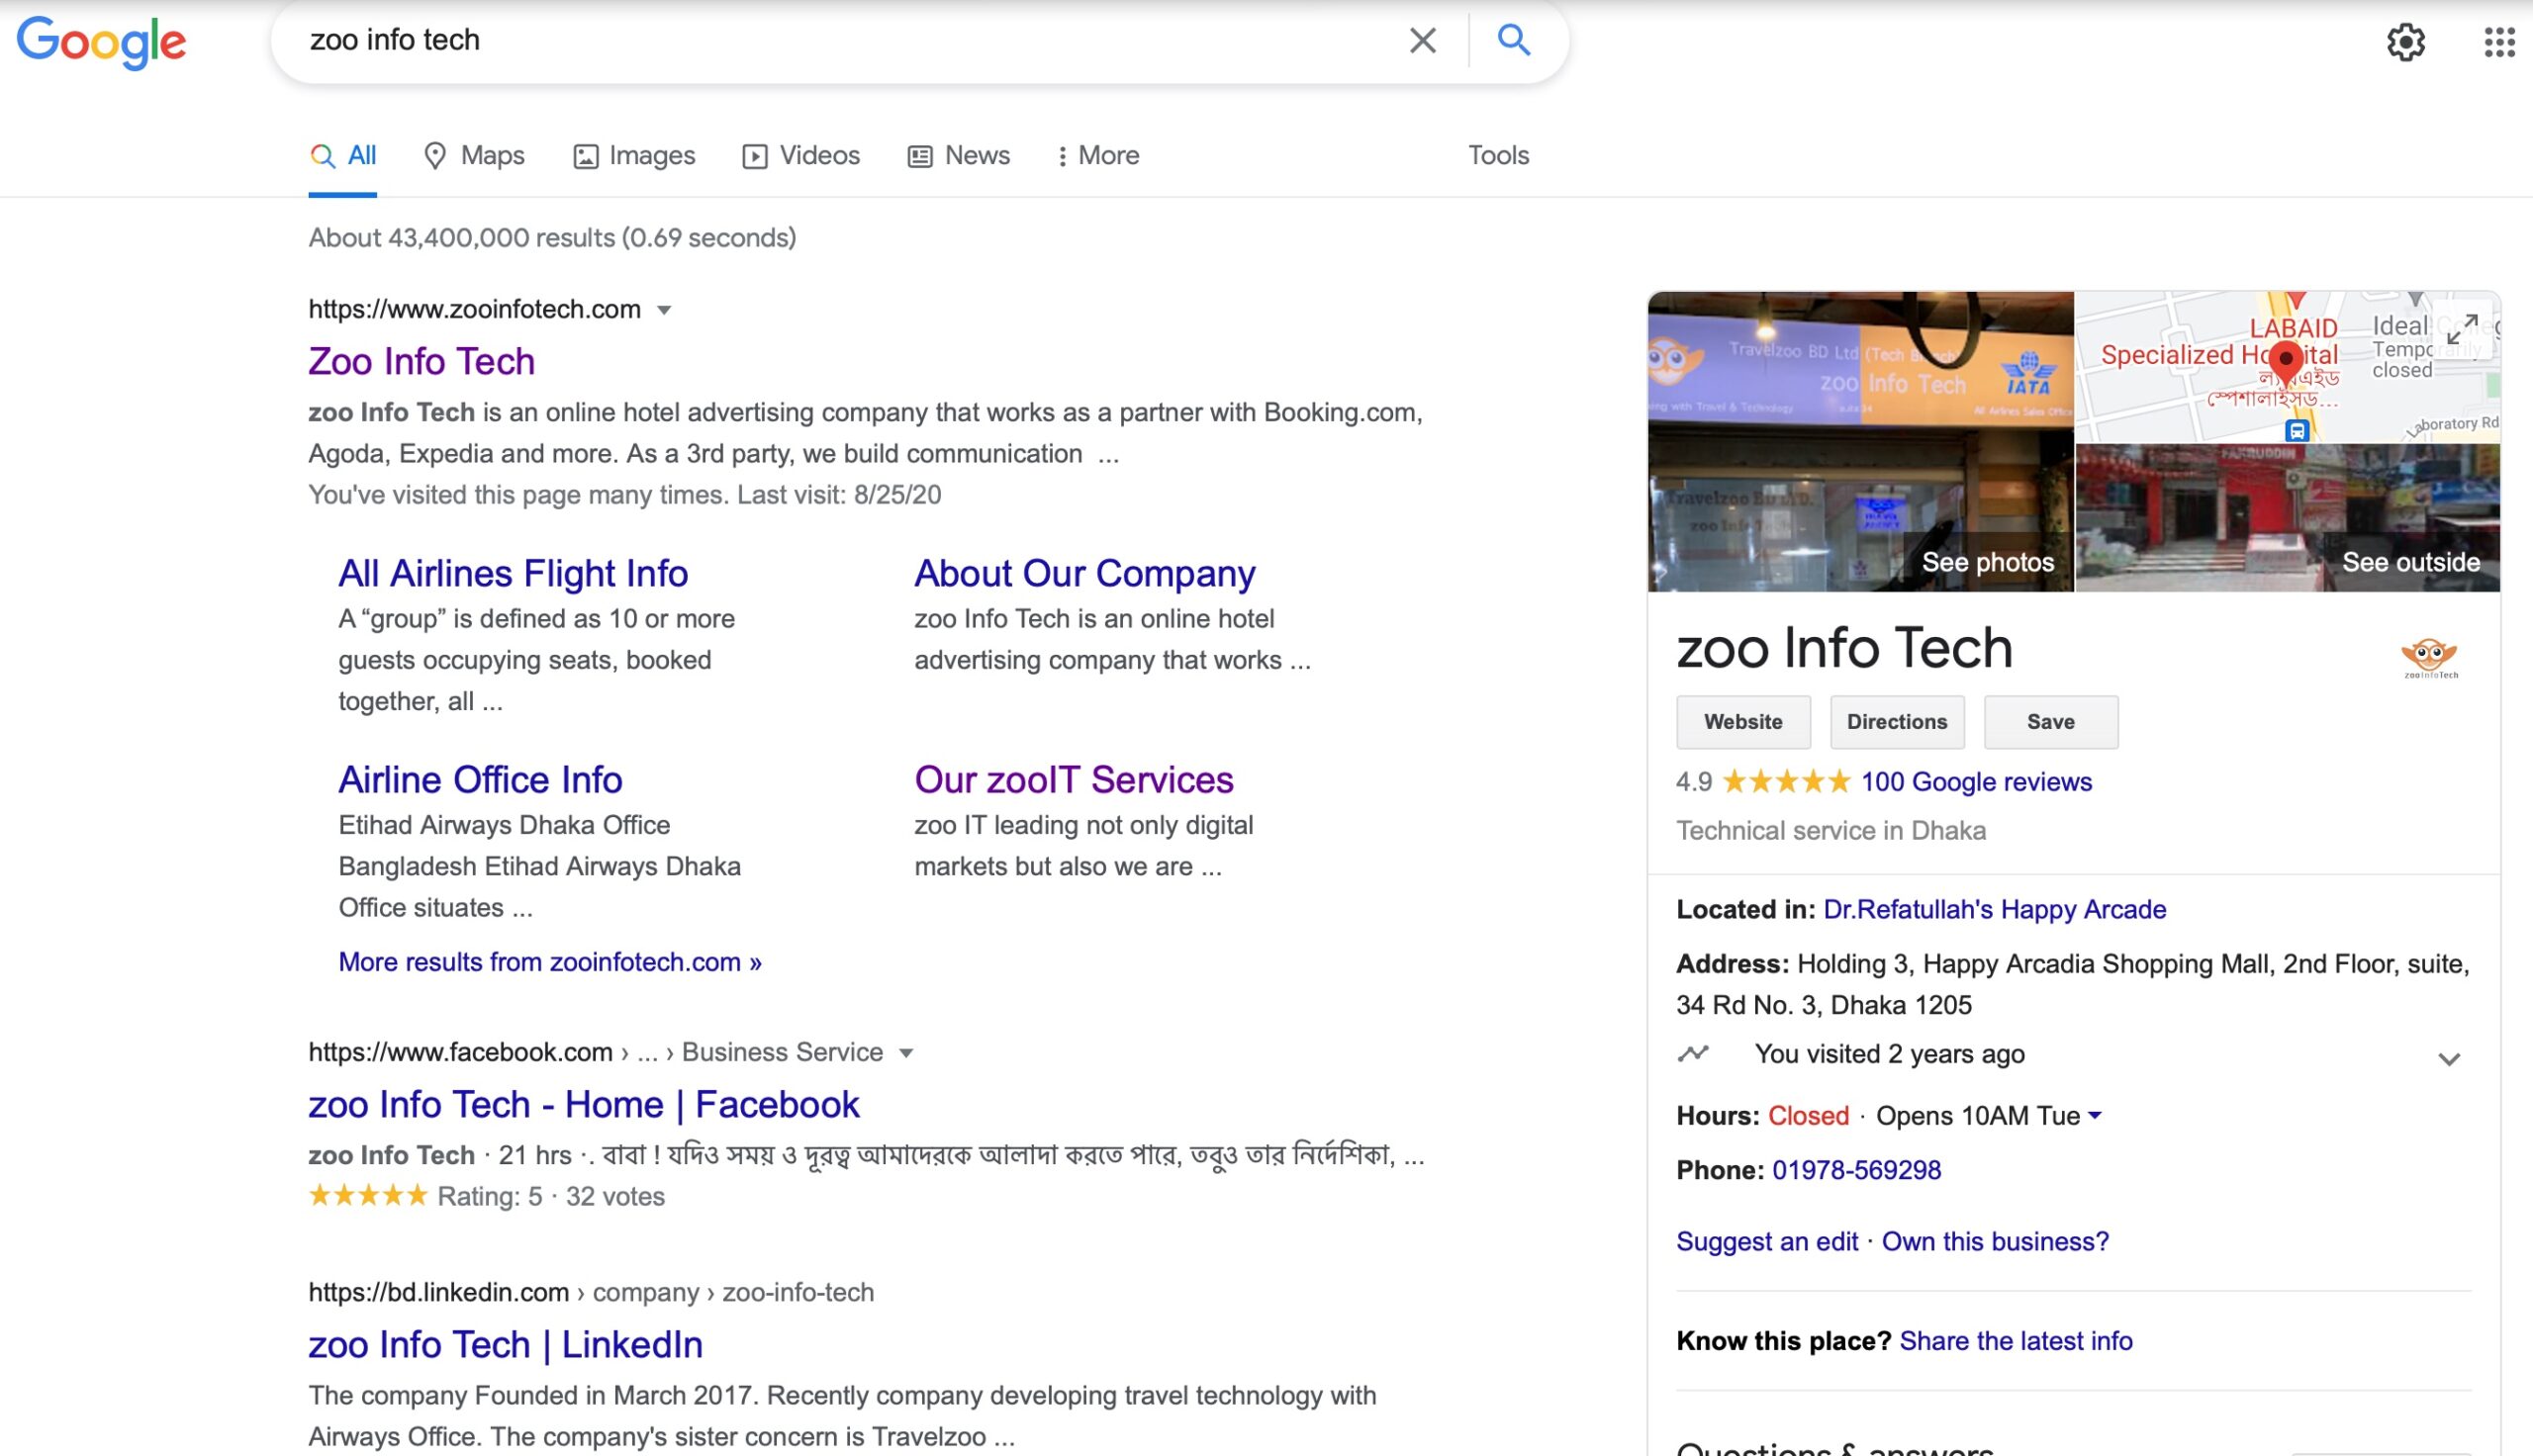Expand dropdown arrow beside facebook.com Business Service
The image size is (2533, 1456).
click(906, 1053)
